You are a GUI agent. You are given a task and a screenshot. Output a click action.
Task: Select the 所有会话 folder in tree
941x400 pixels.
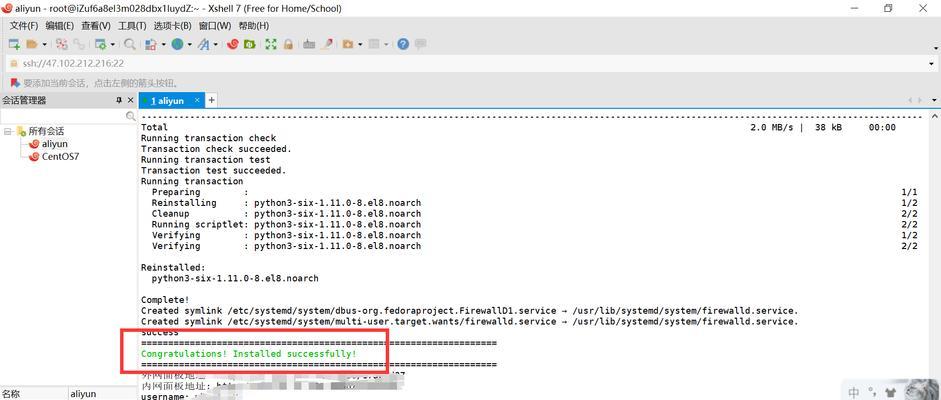(46, 131)
